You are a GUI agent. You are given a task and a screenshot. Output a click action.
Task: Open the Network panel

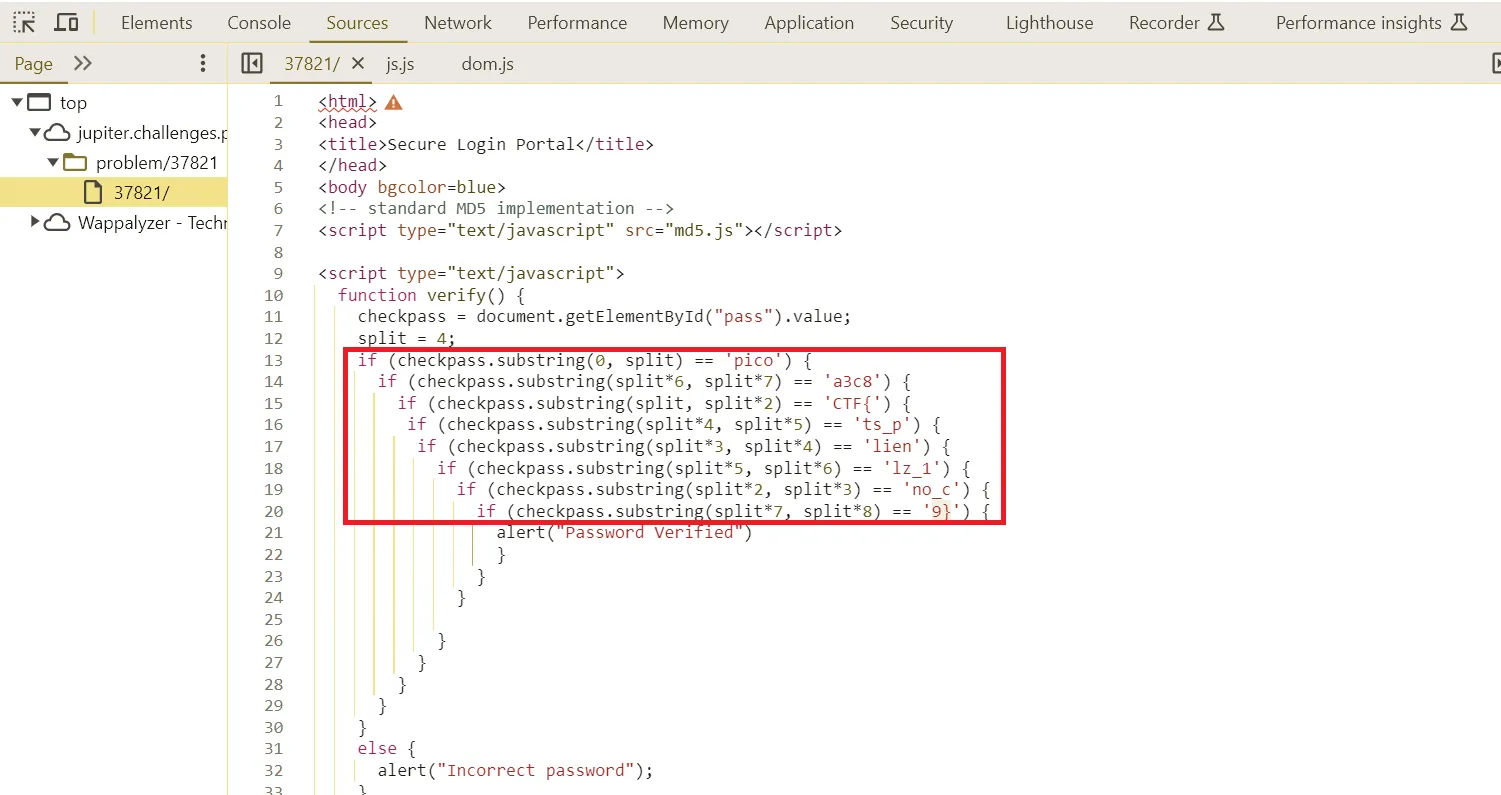(458, 22)
